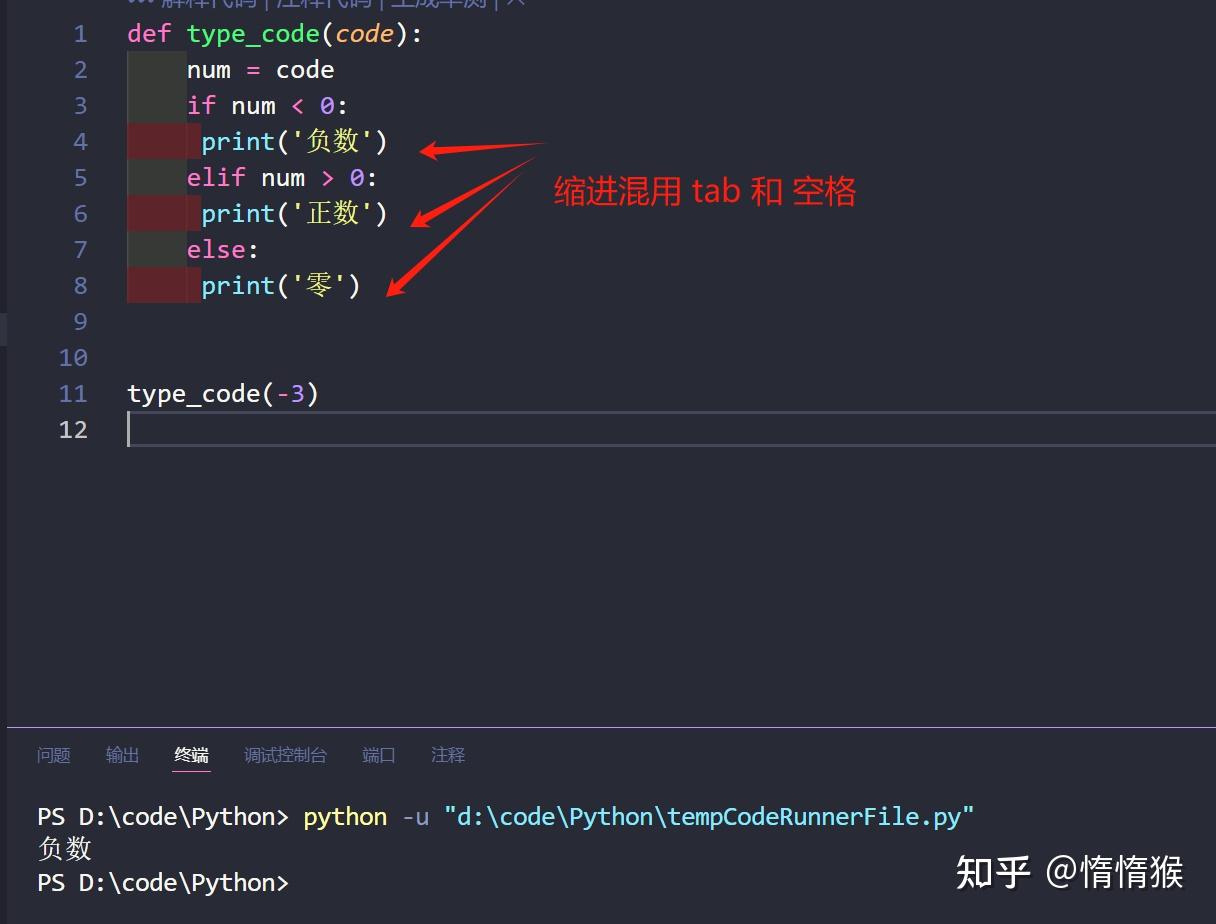1216x924 pixels.
Task: Click line number 11 in the gutter
Action: (x=73, y=393)
